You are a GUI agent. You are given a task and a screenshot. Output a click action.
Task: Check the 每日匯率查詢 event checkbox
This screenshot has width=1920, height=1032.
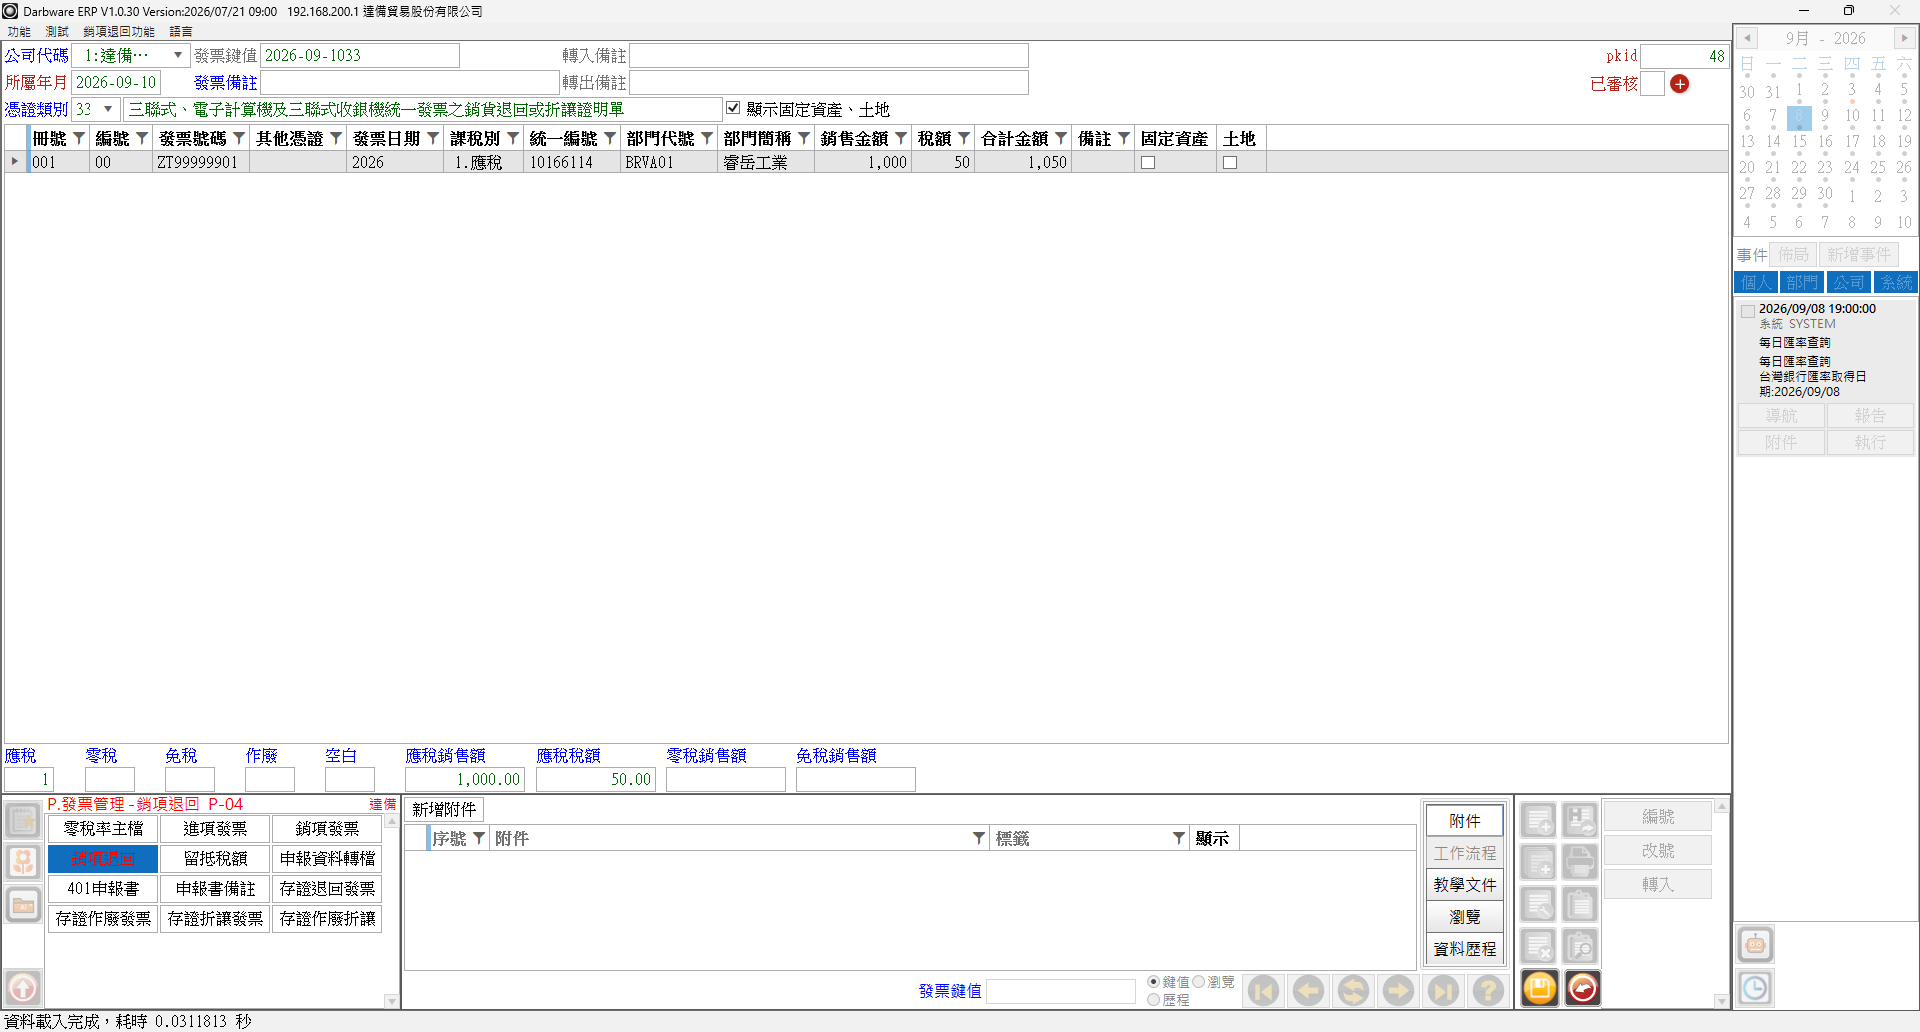coord(1748,311)
